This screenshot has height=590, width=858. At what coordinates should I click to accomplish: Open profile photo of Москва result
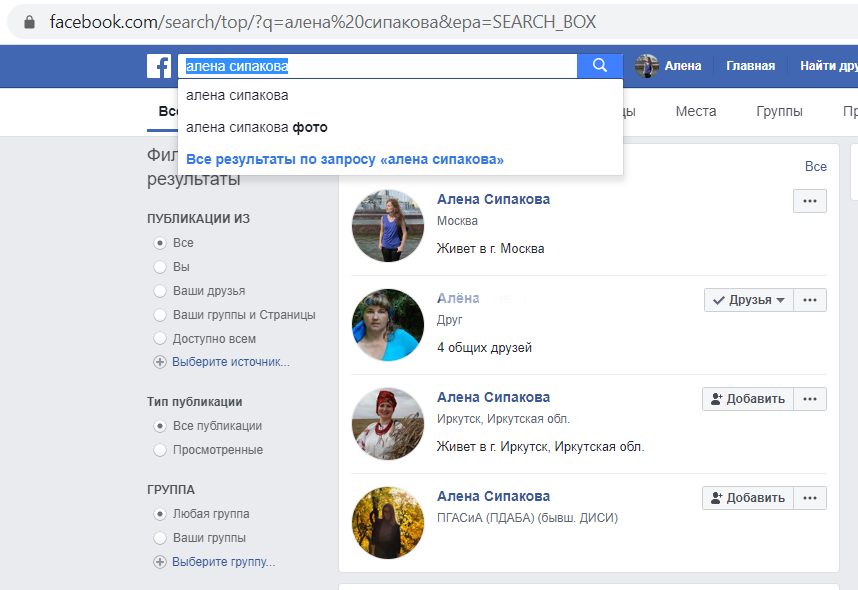(x=388, y=225)
